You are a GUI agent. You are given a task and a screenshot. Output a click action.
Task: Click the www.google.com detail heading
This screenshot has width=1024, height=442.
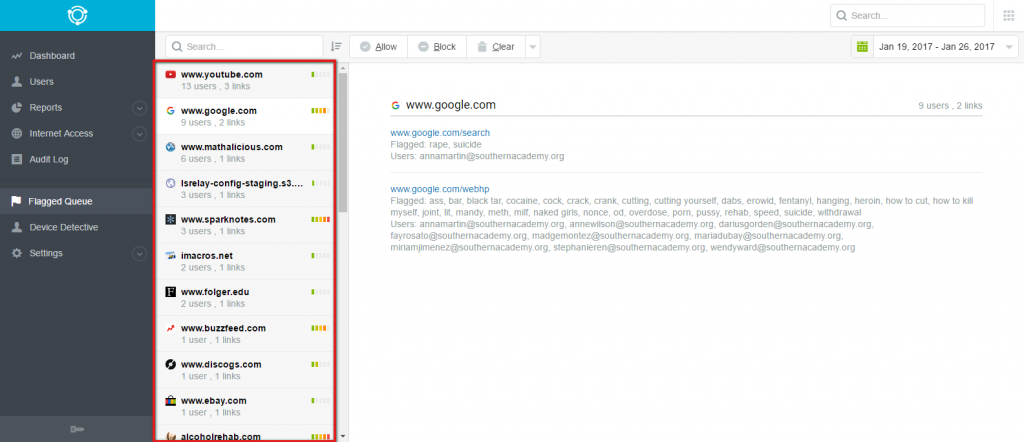tap(451, 104)
